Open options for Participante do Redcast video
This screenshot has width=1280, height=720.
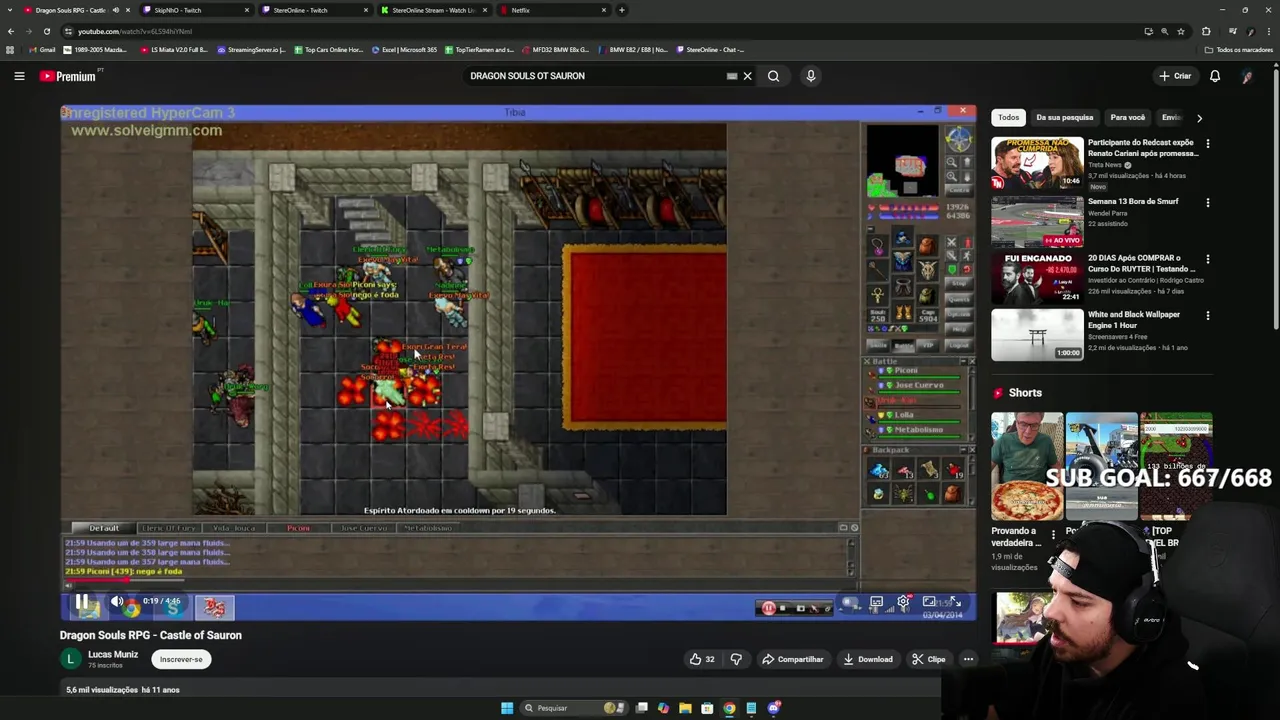pos(1208,144)
